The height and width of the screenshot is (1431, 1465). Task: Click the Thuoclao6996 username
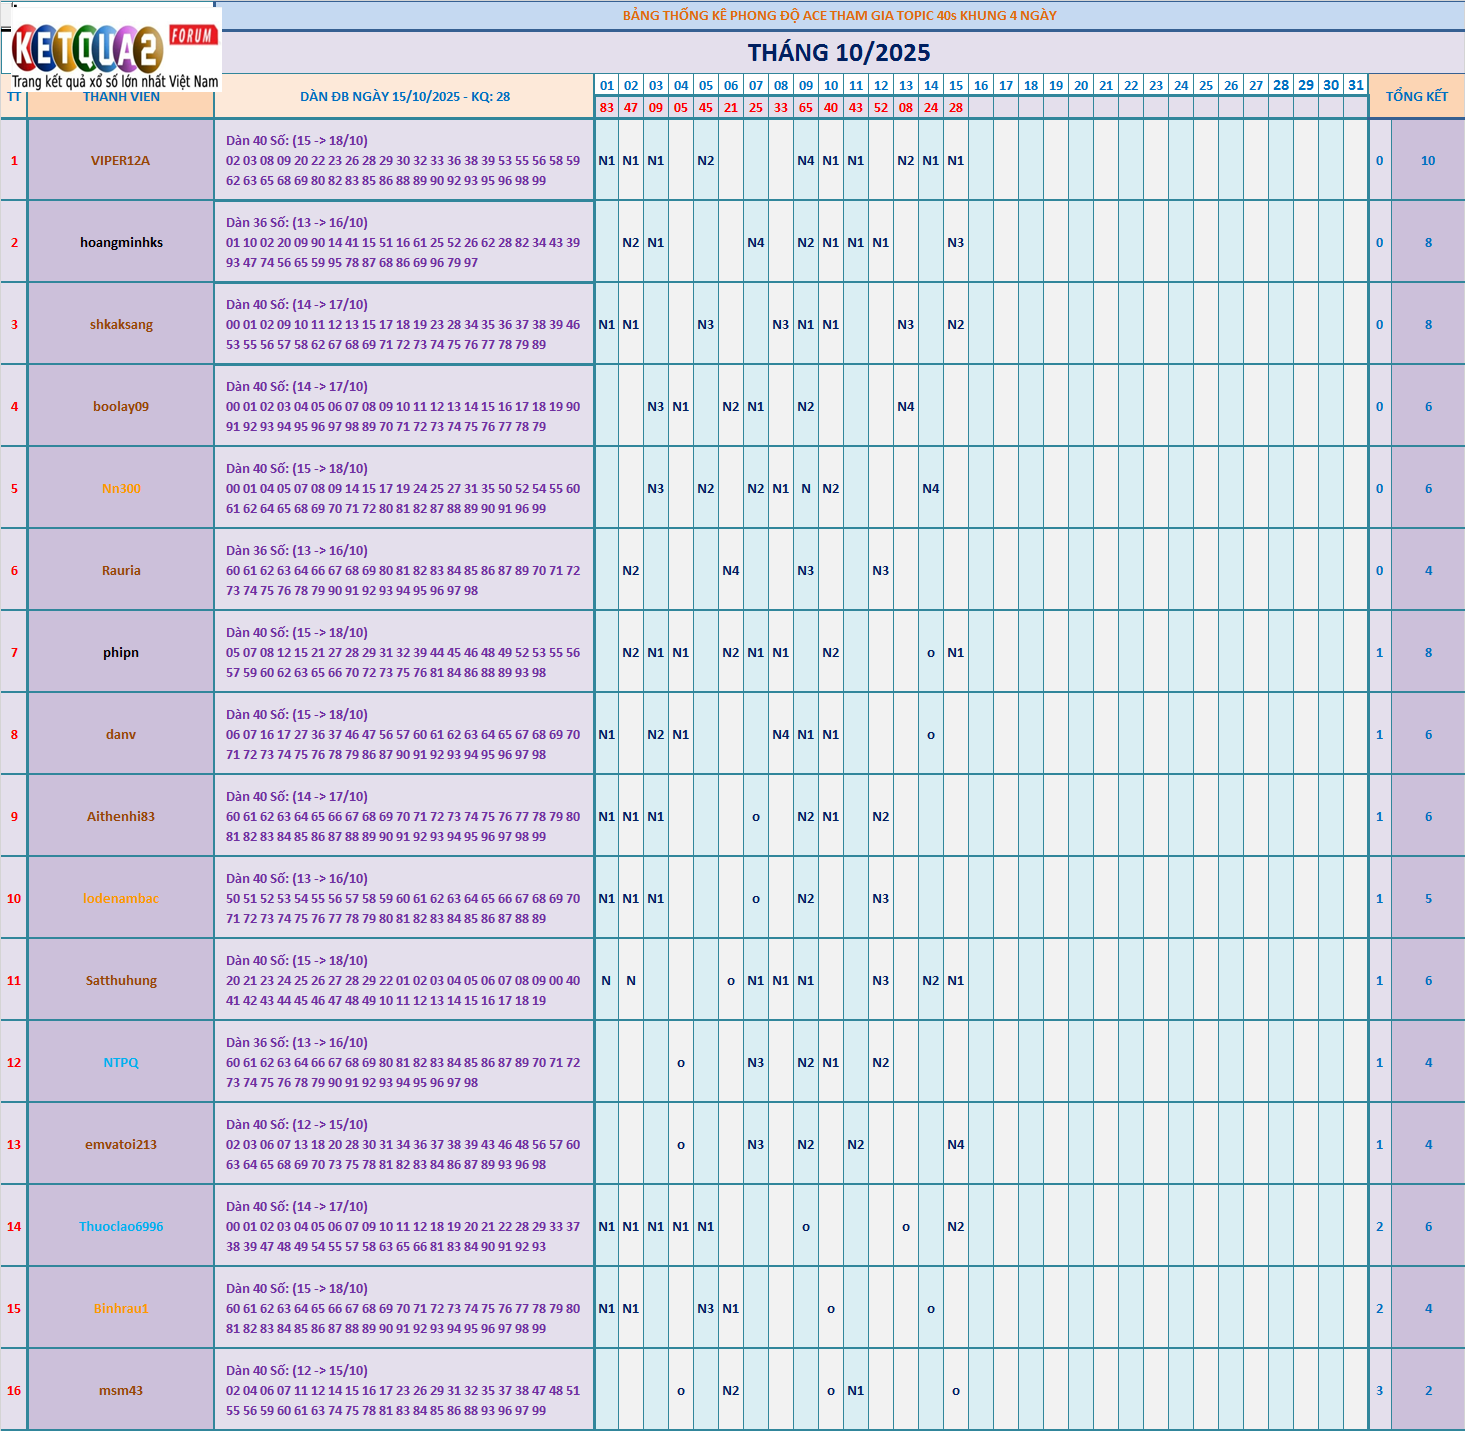pos(121,1227)
